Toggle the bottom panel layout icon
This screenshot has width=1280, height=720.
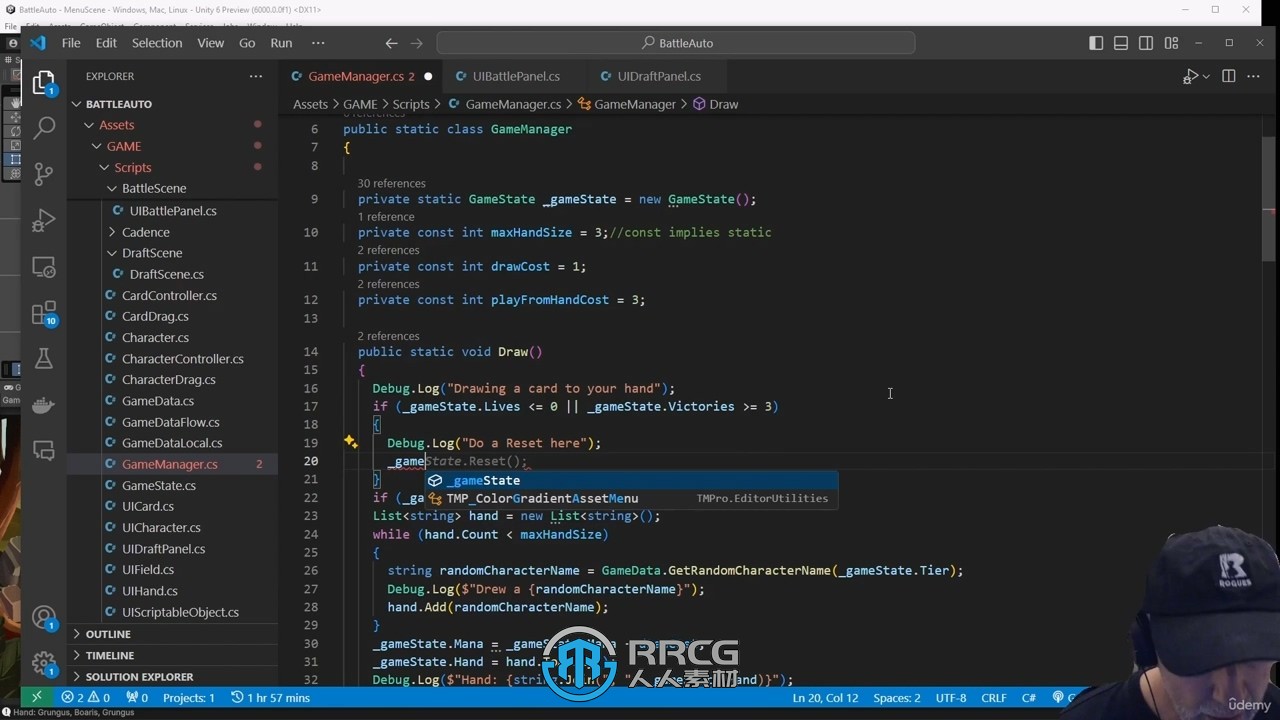[x=1121, y=43]
